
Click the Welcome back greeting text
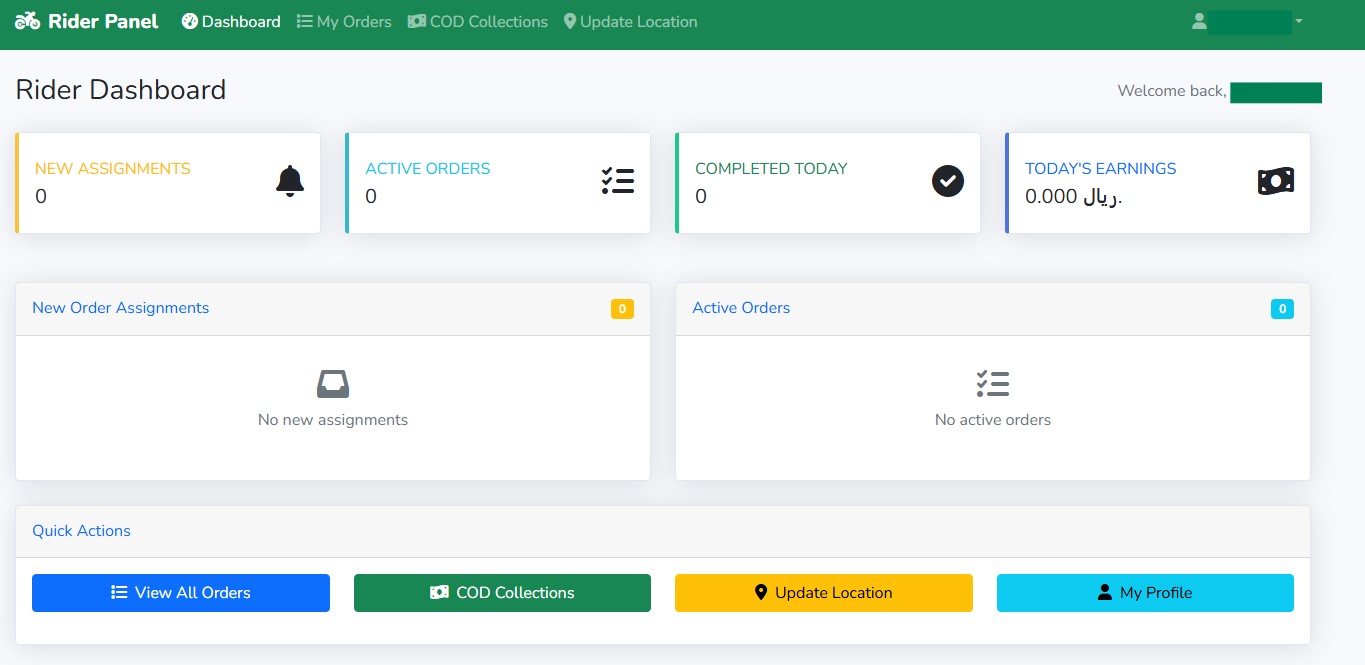click(1171, 91)
